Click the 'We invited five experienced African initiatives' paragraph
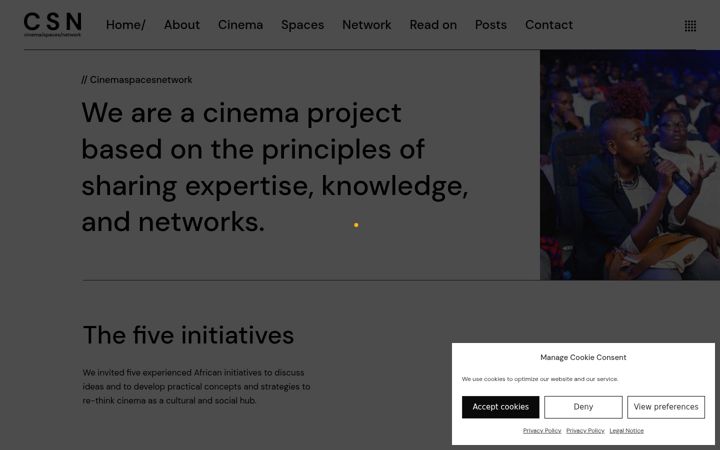Image resolution: width=720 pixels, height=450 pixels. [197, 387]
